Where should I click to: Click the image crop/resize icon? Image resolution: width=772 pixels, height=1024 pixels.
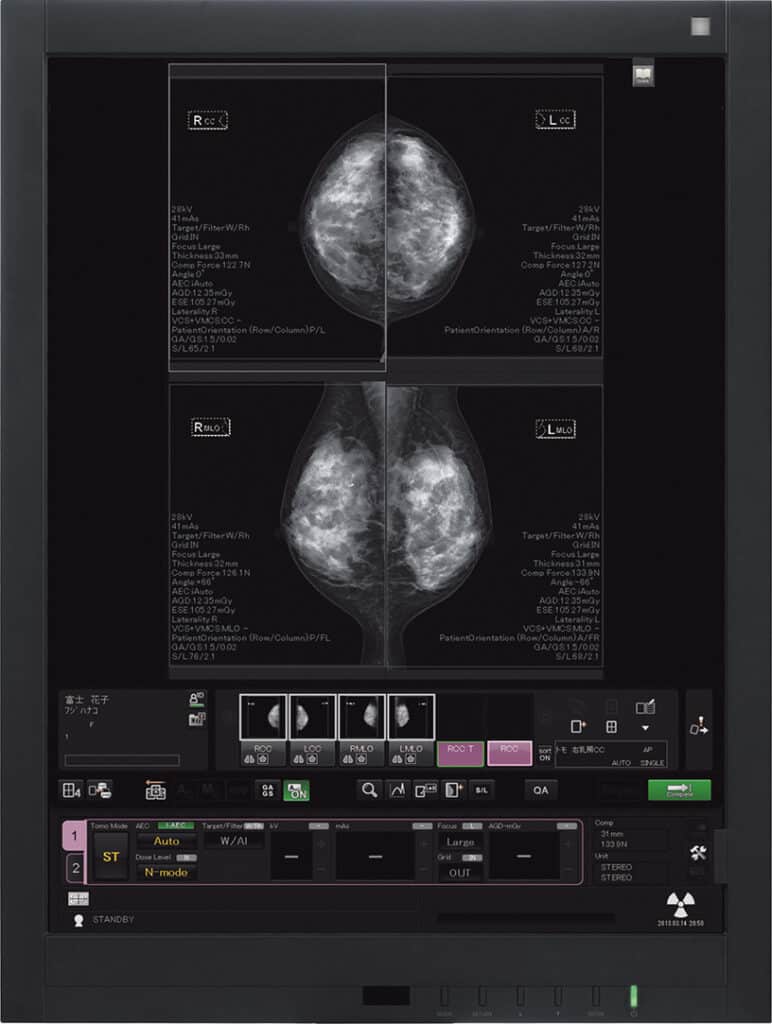[x=426, y=790]
